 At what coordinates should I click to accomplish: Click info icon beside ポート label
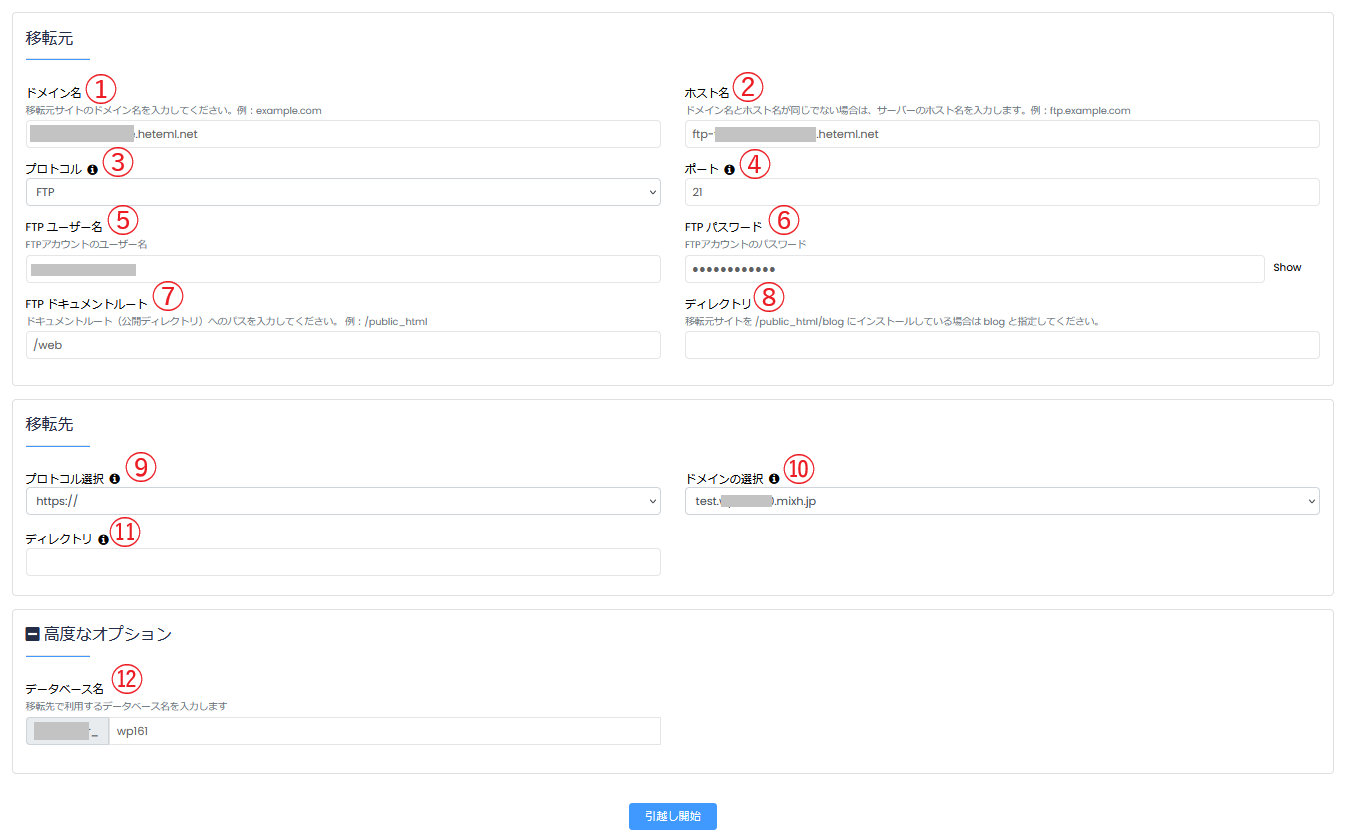pyautogui.click(x=729, y=170)
